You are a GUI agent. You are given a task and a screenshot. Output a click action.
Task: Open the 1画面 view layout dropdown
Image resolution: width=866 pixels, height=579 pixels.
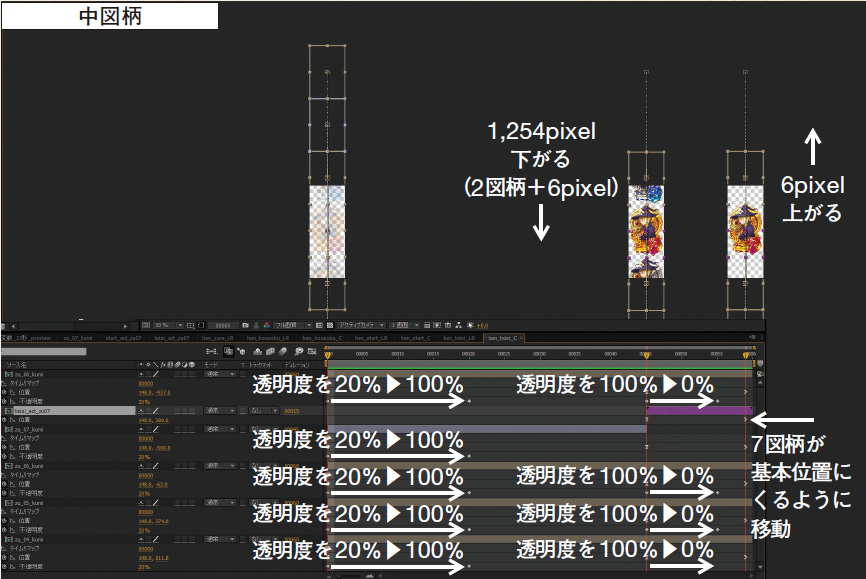[404, 325]
